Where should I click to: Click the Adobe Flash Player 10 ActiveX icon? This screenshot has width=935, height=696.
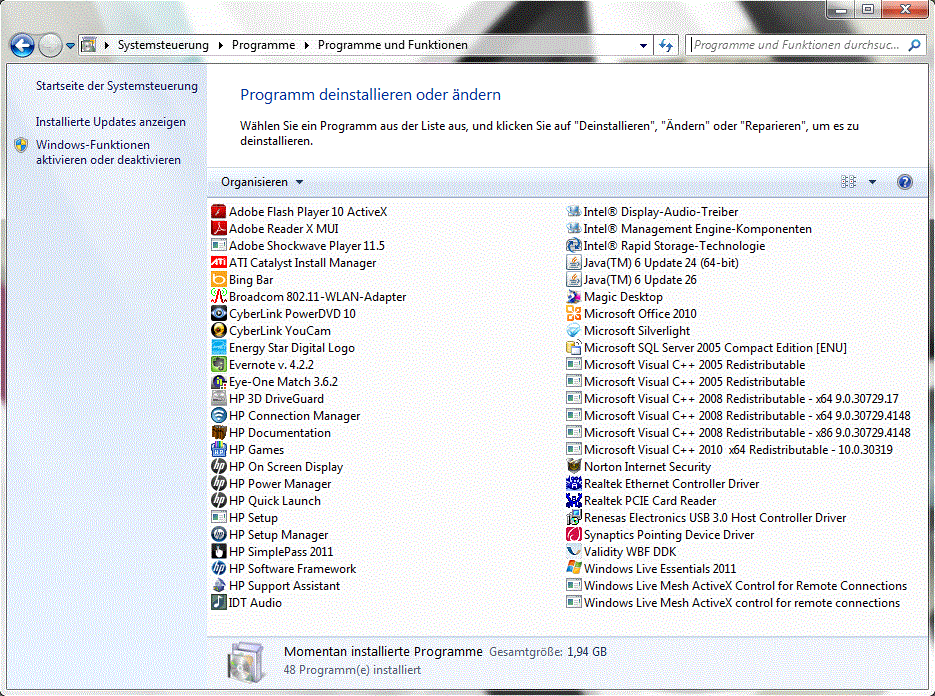coord(219,212)
